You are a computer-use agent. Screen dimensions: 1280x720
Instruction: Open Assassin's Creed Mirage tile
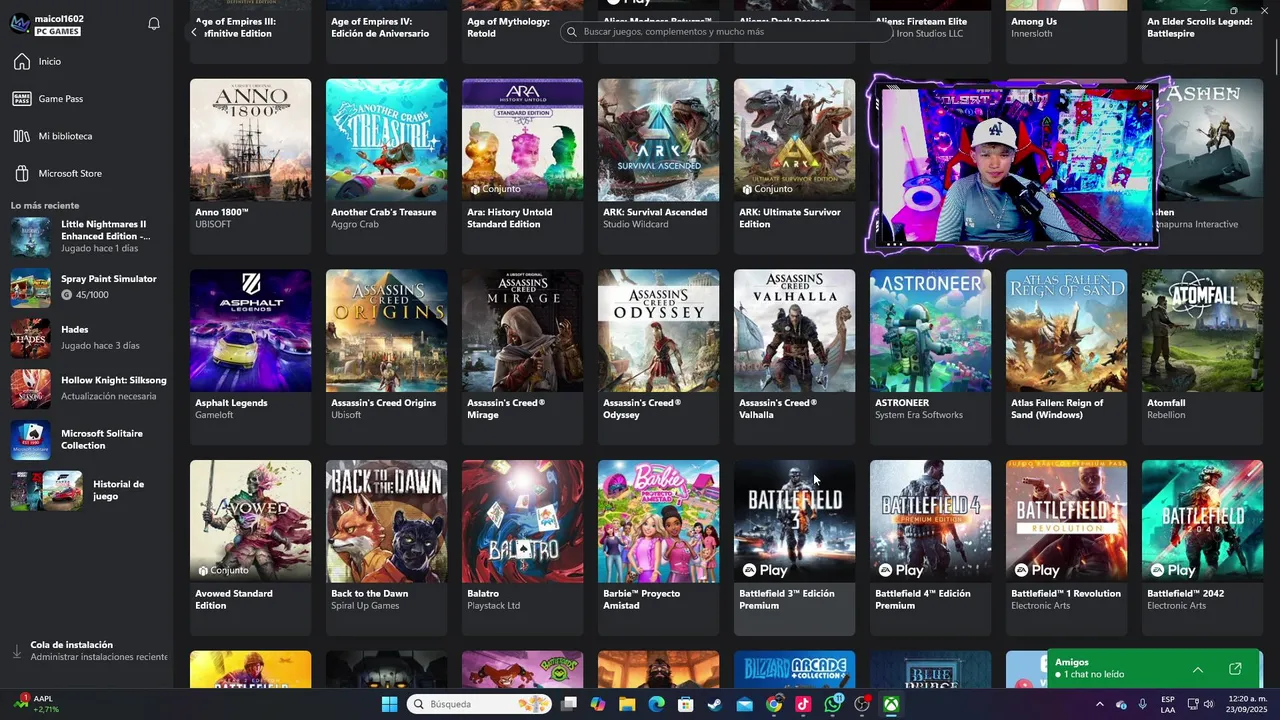pyautogui.click(x=522, y=357)
